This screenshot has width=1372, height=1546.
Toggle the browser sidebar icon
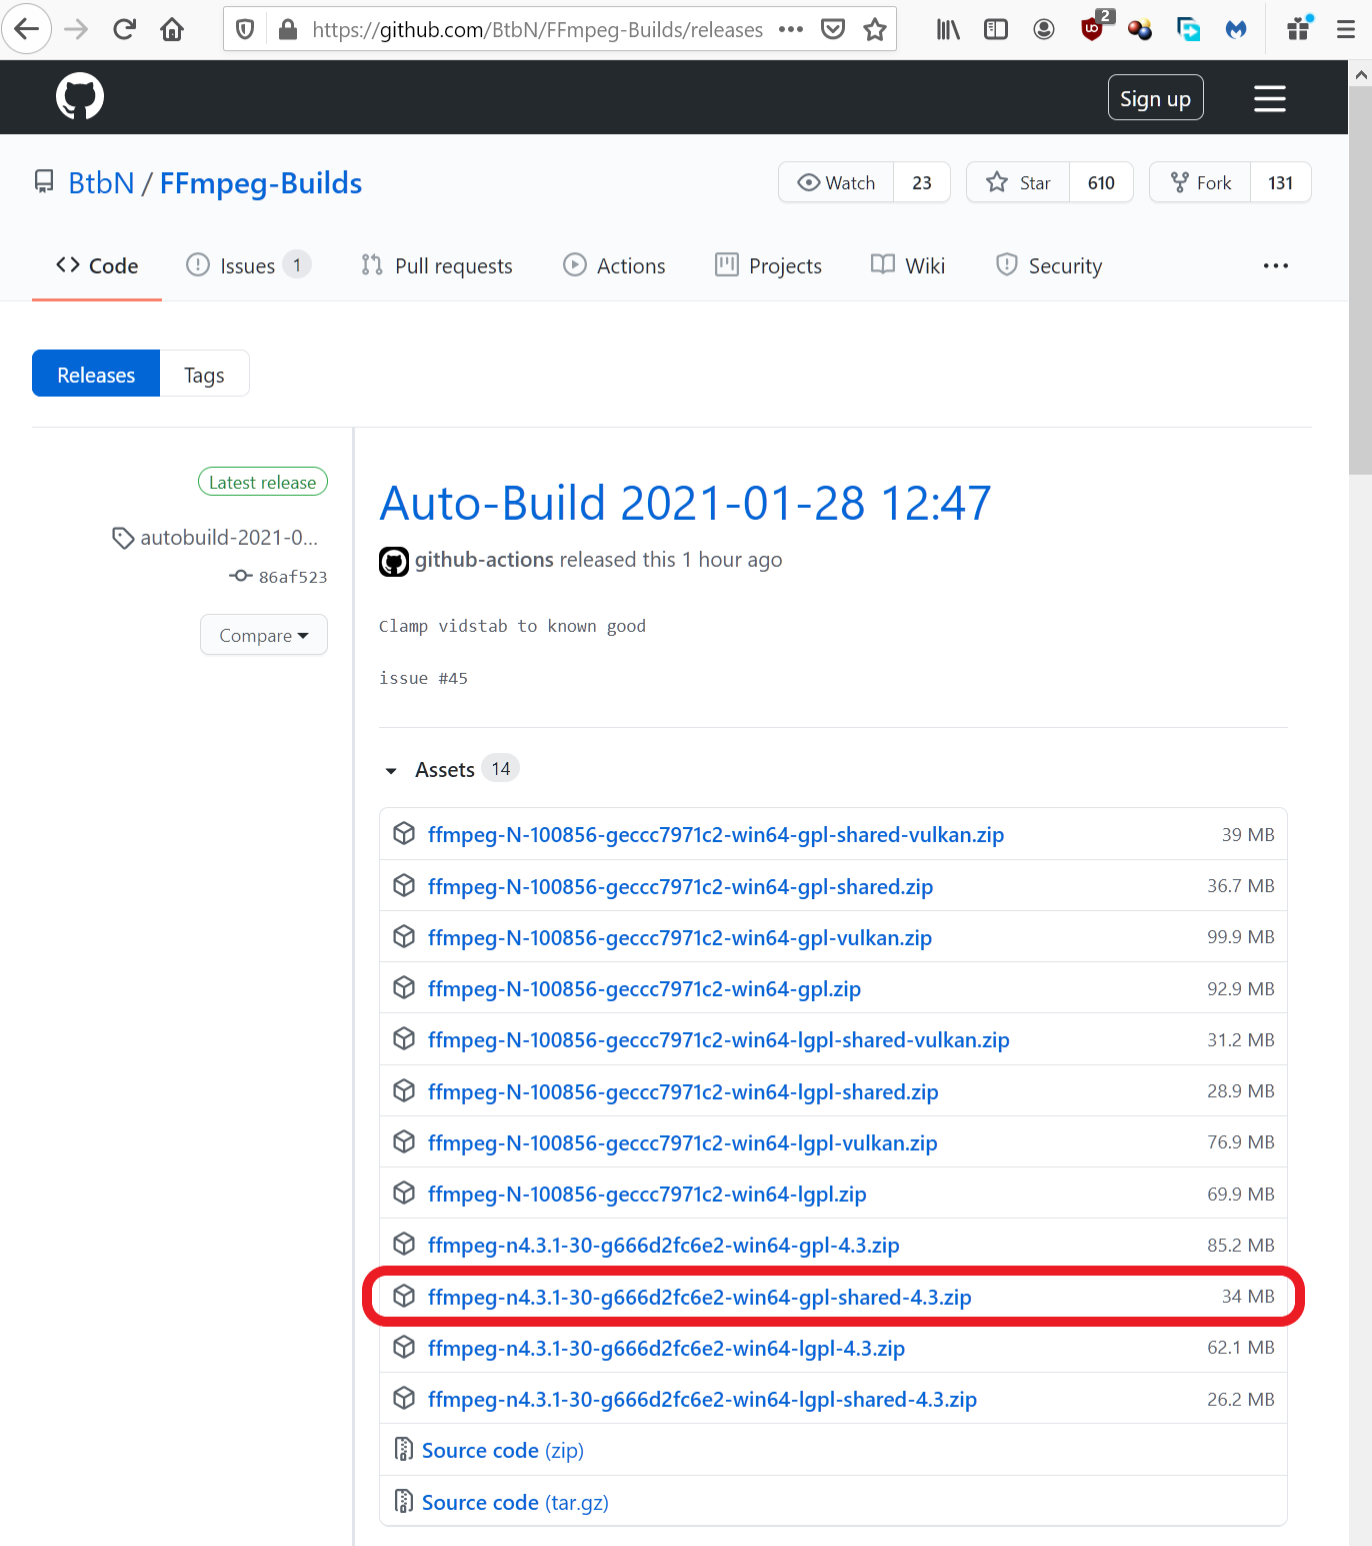[996, 29]
